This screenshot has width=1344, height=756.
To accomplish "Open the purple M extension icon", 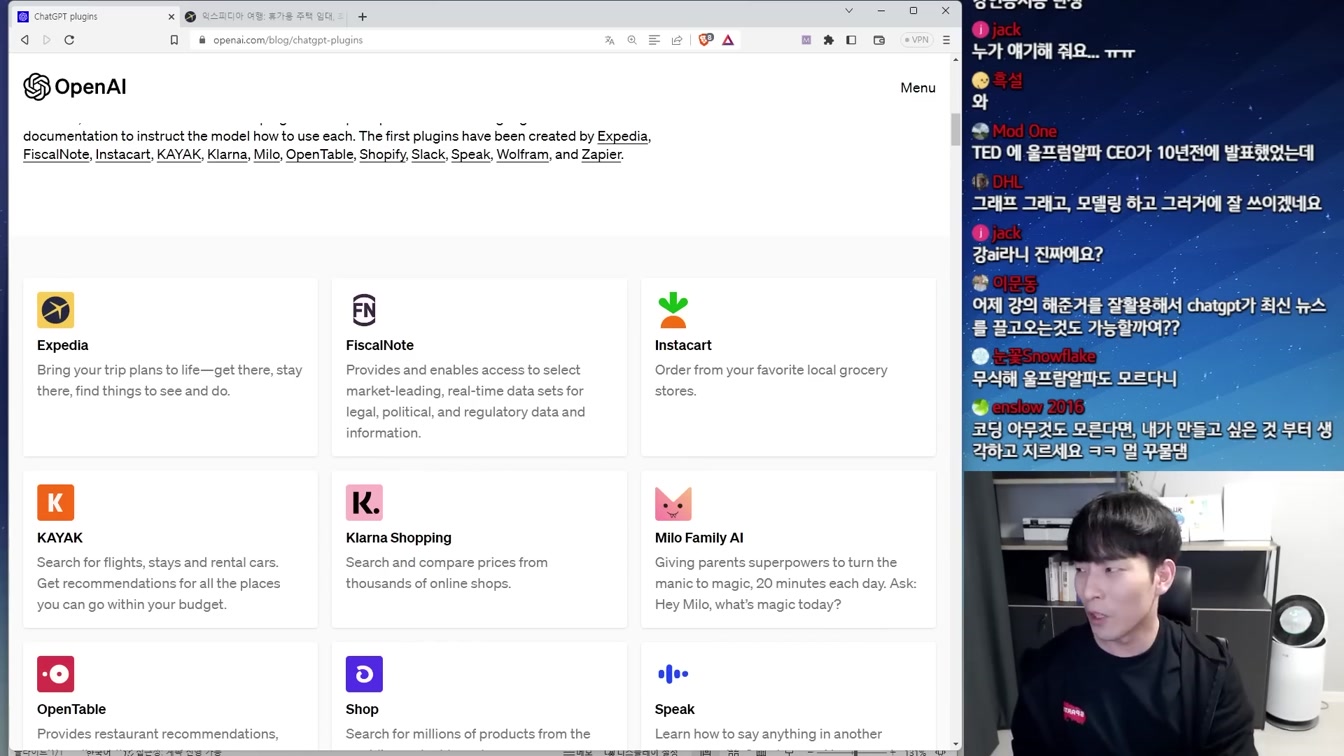I will coord(806,40).
